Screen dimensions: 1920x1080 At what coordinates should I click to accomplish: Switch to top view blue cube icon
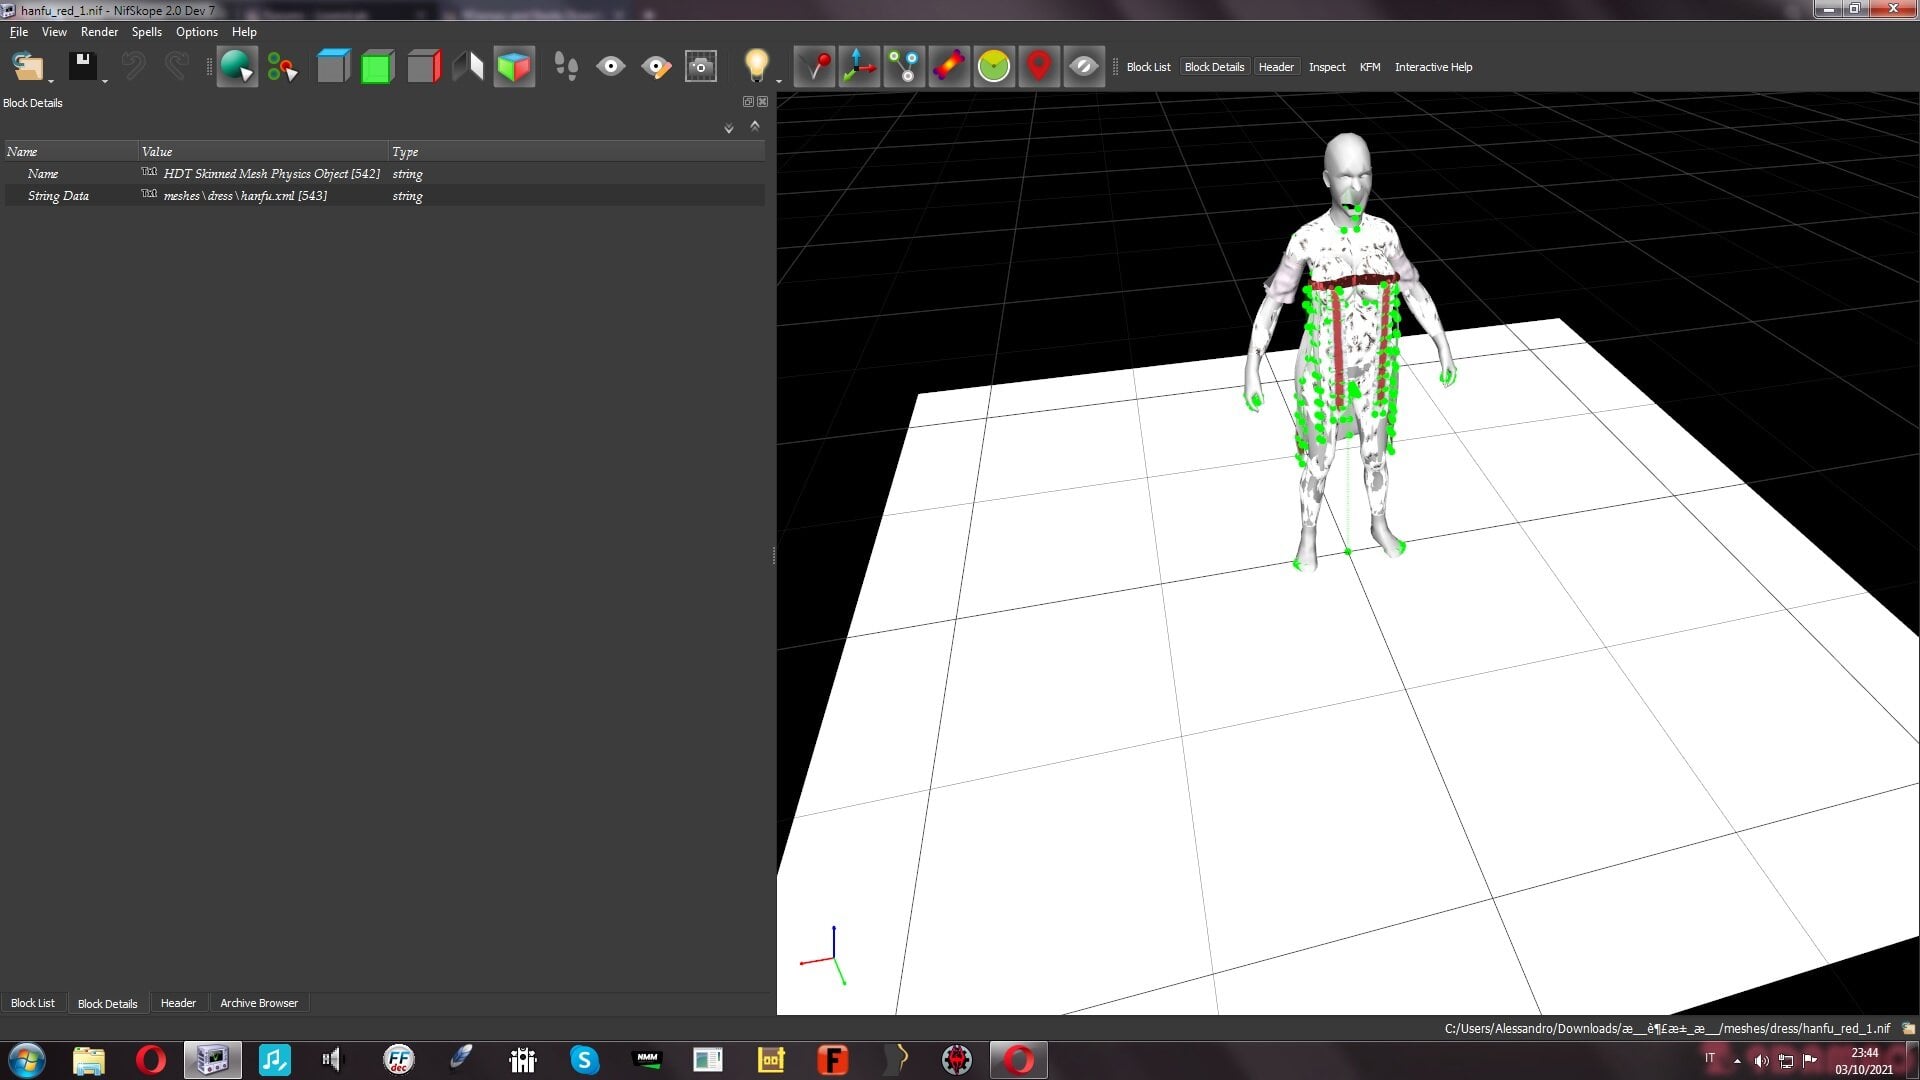(x=333, y=67)
